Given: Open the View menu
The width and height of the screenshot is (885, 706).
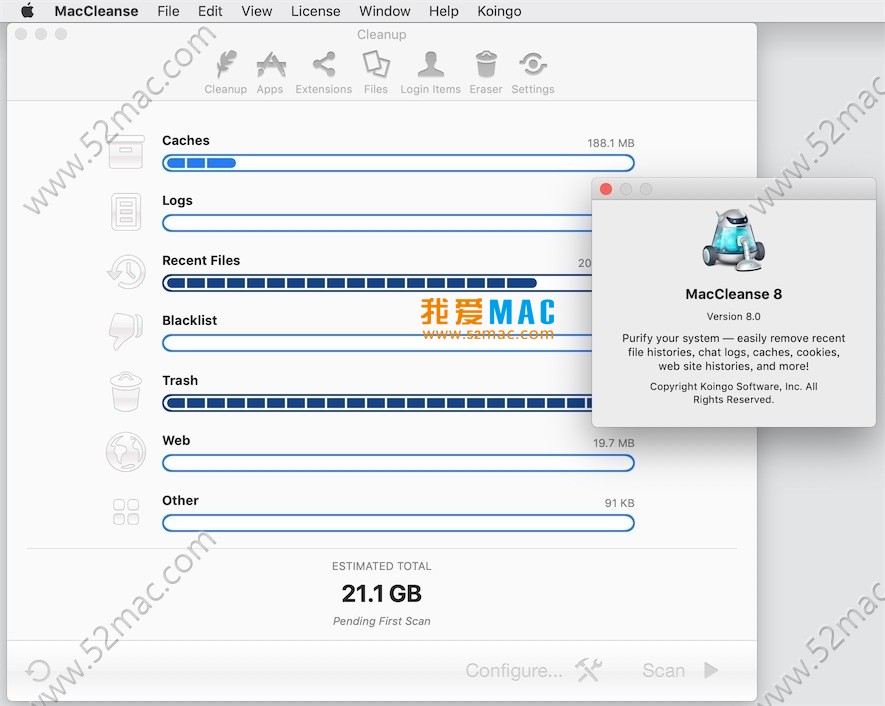Looking at the screenshot, I should coord(257,11).
